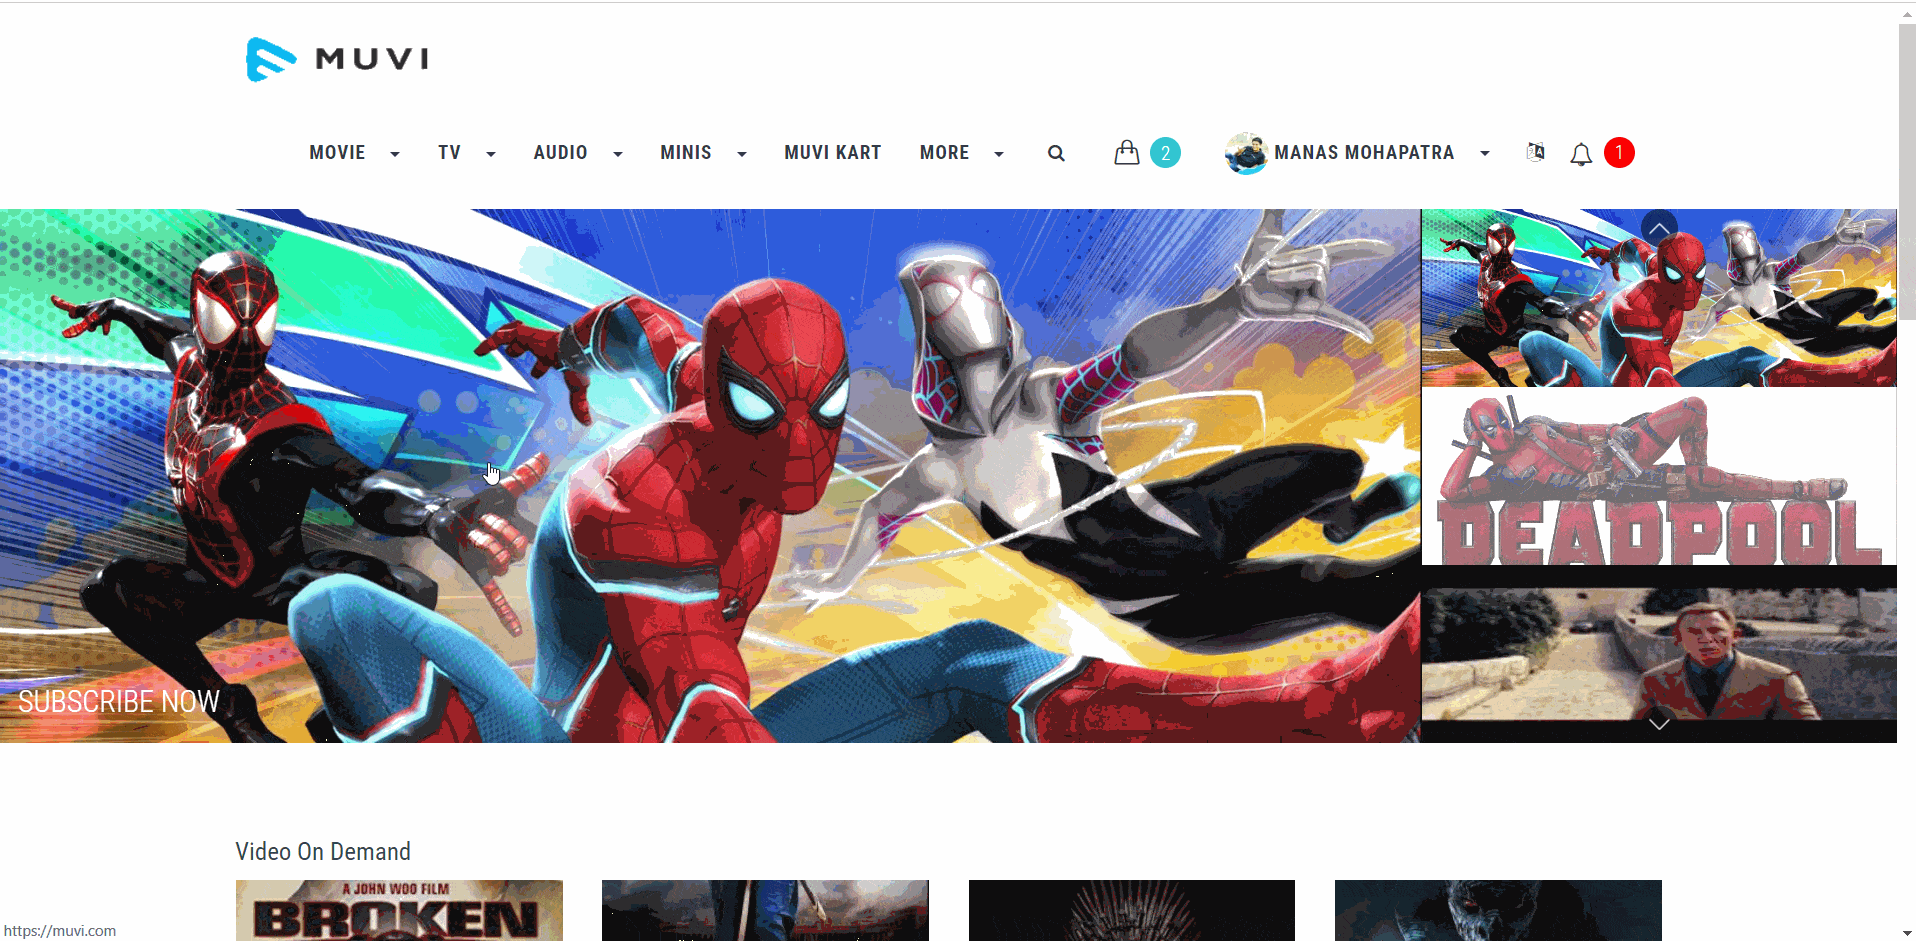Open the iron throne Video On Demand poster

click(x=1132, y=910)
